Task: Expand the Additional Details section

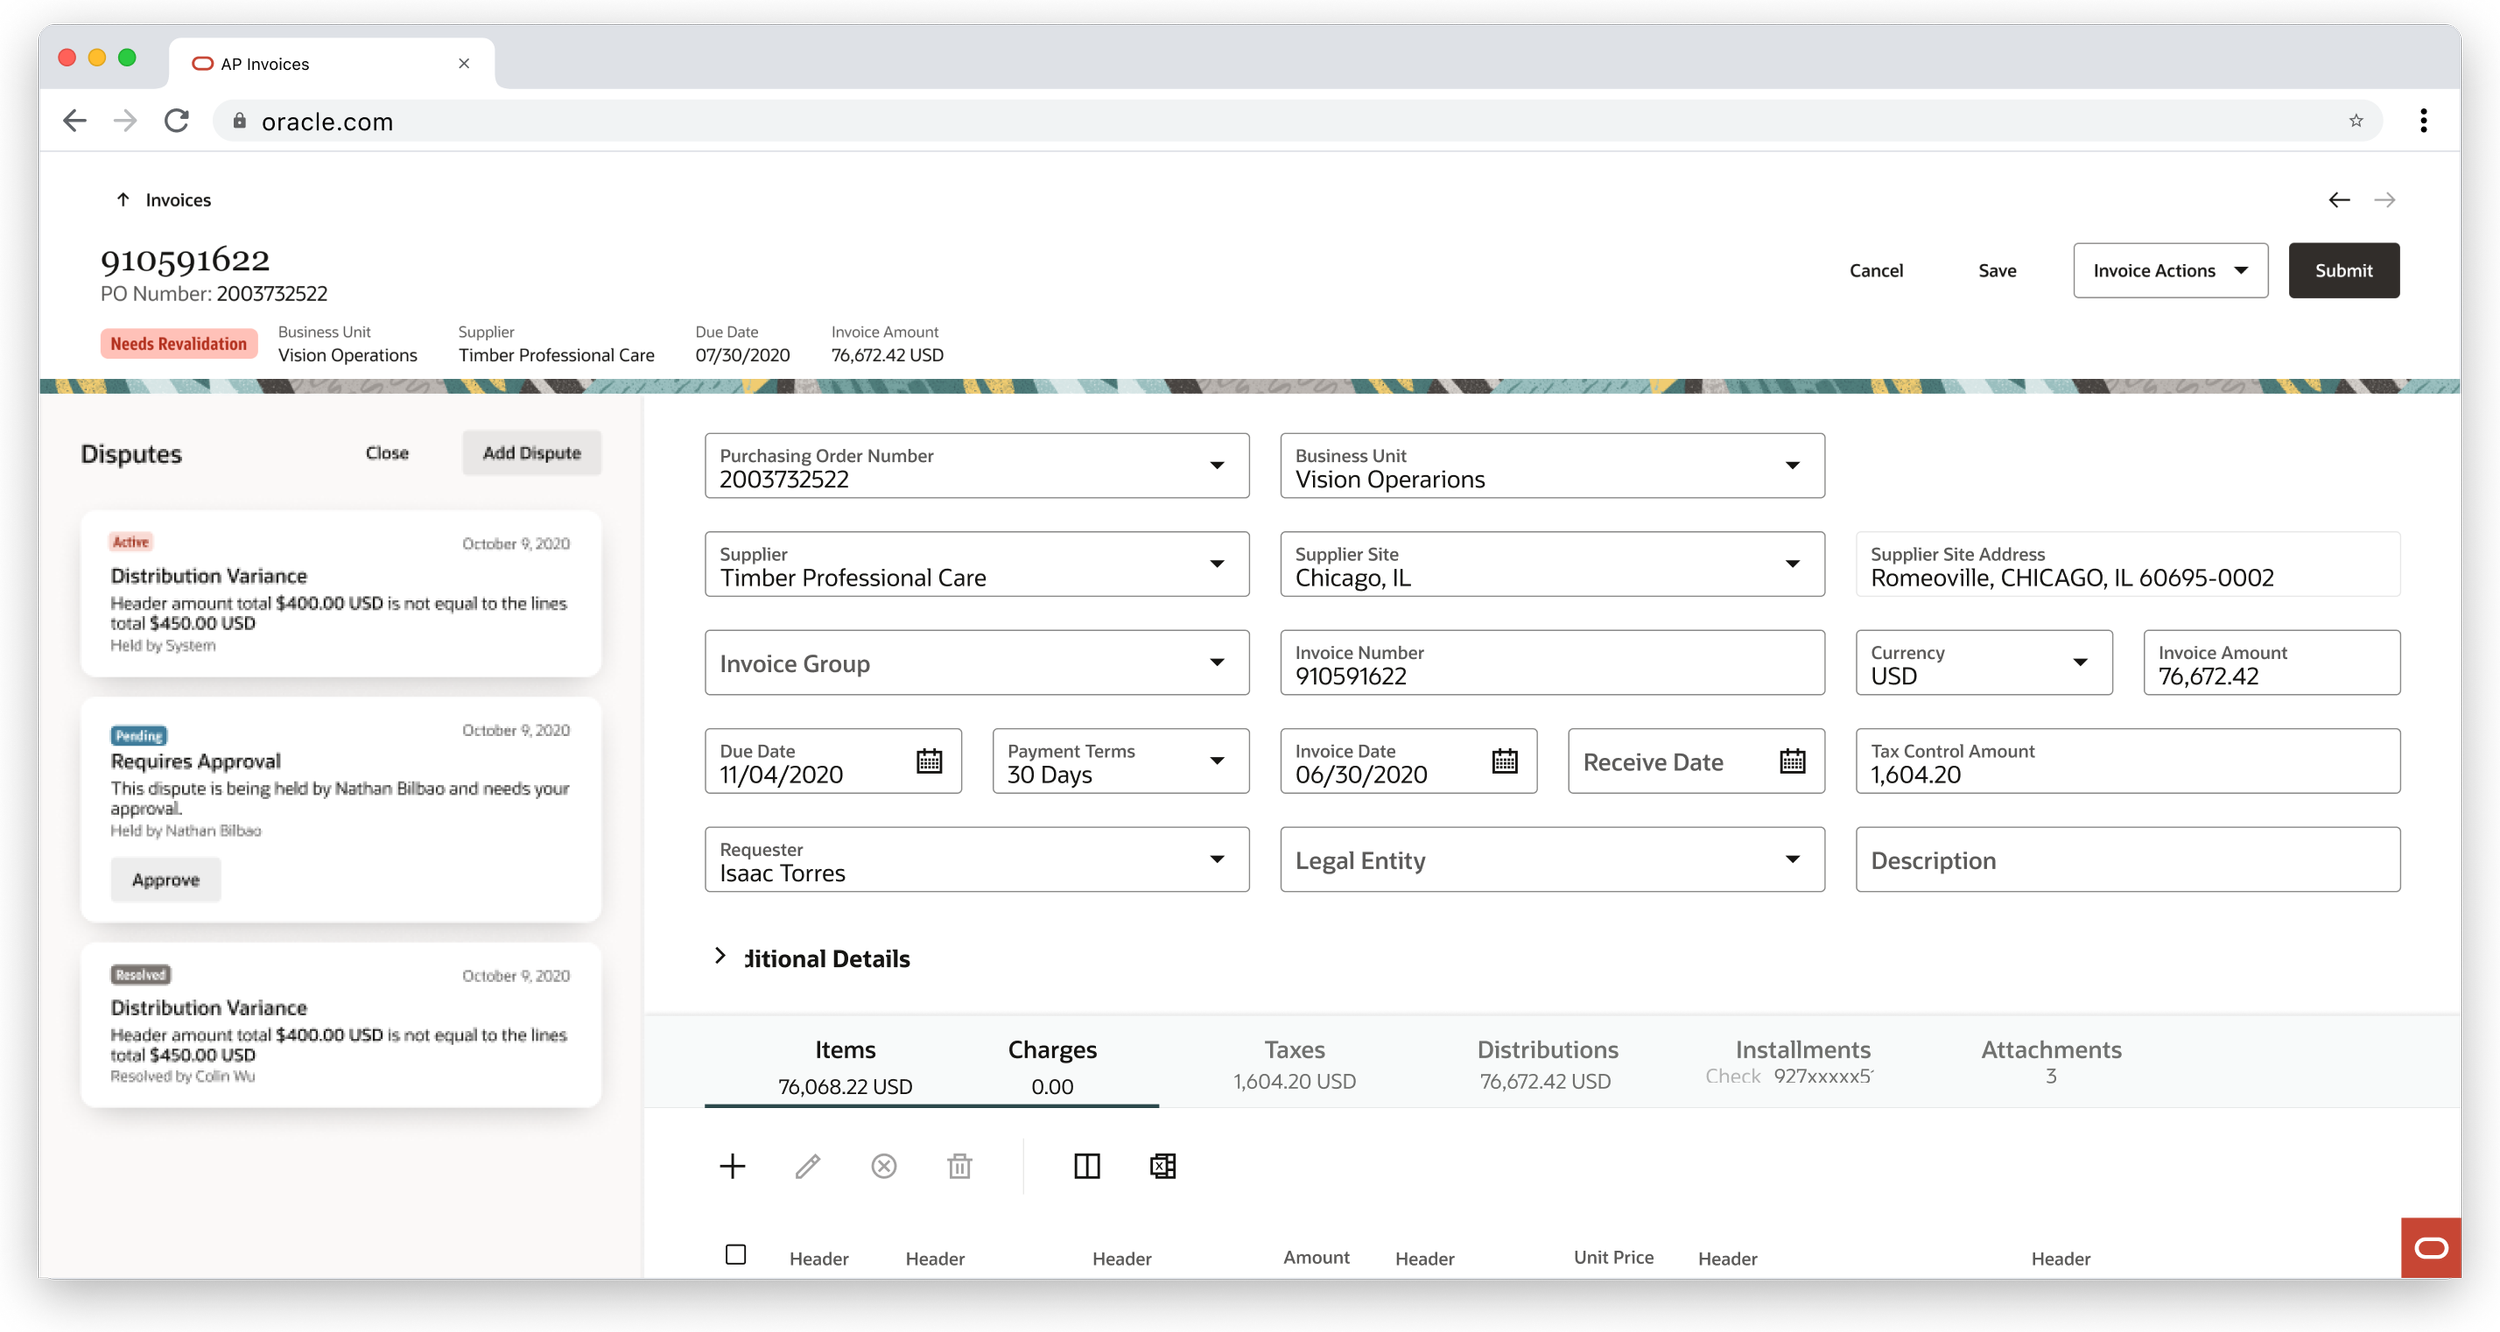Action: point(720,957)
